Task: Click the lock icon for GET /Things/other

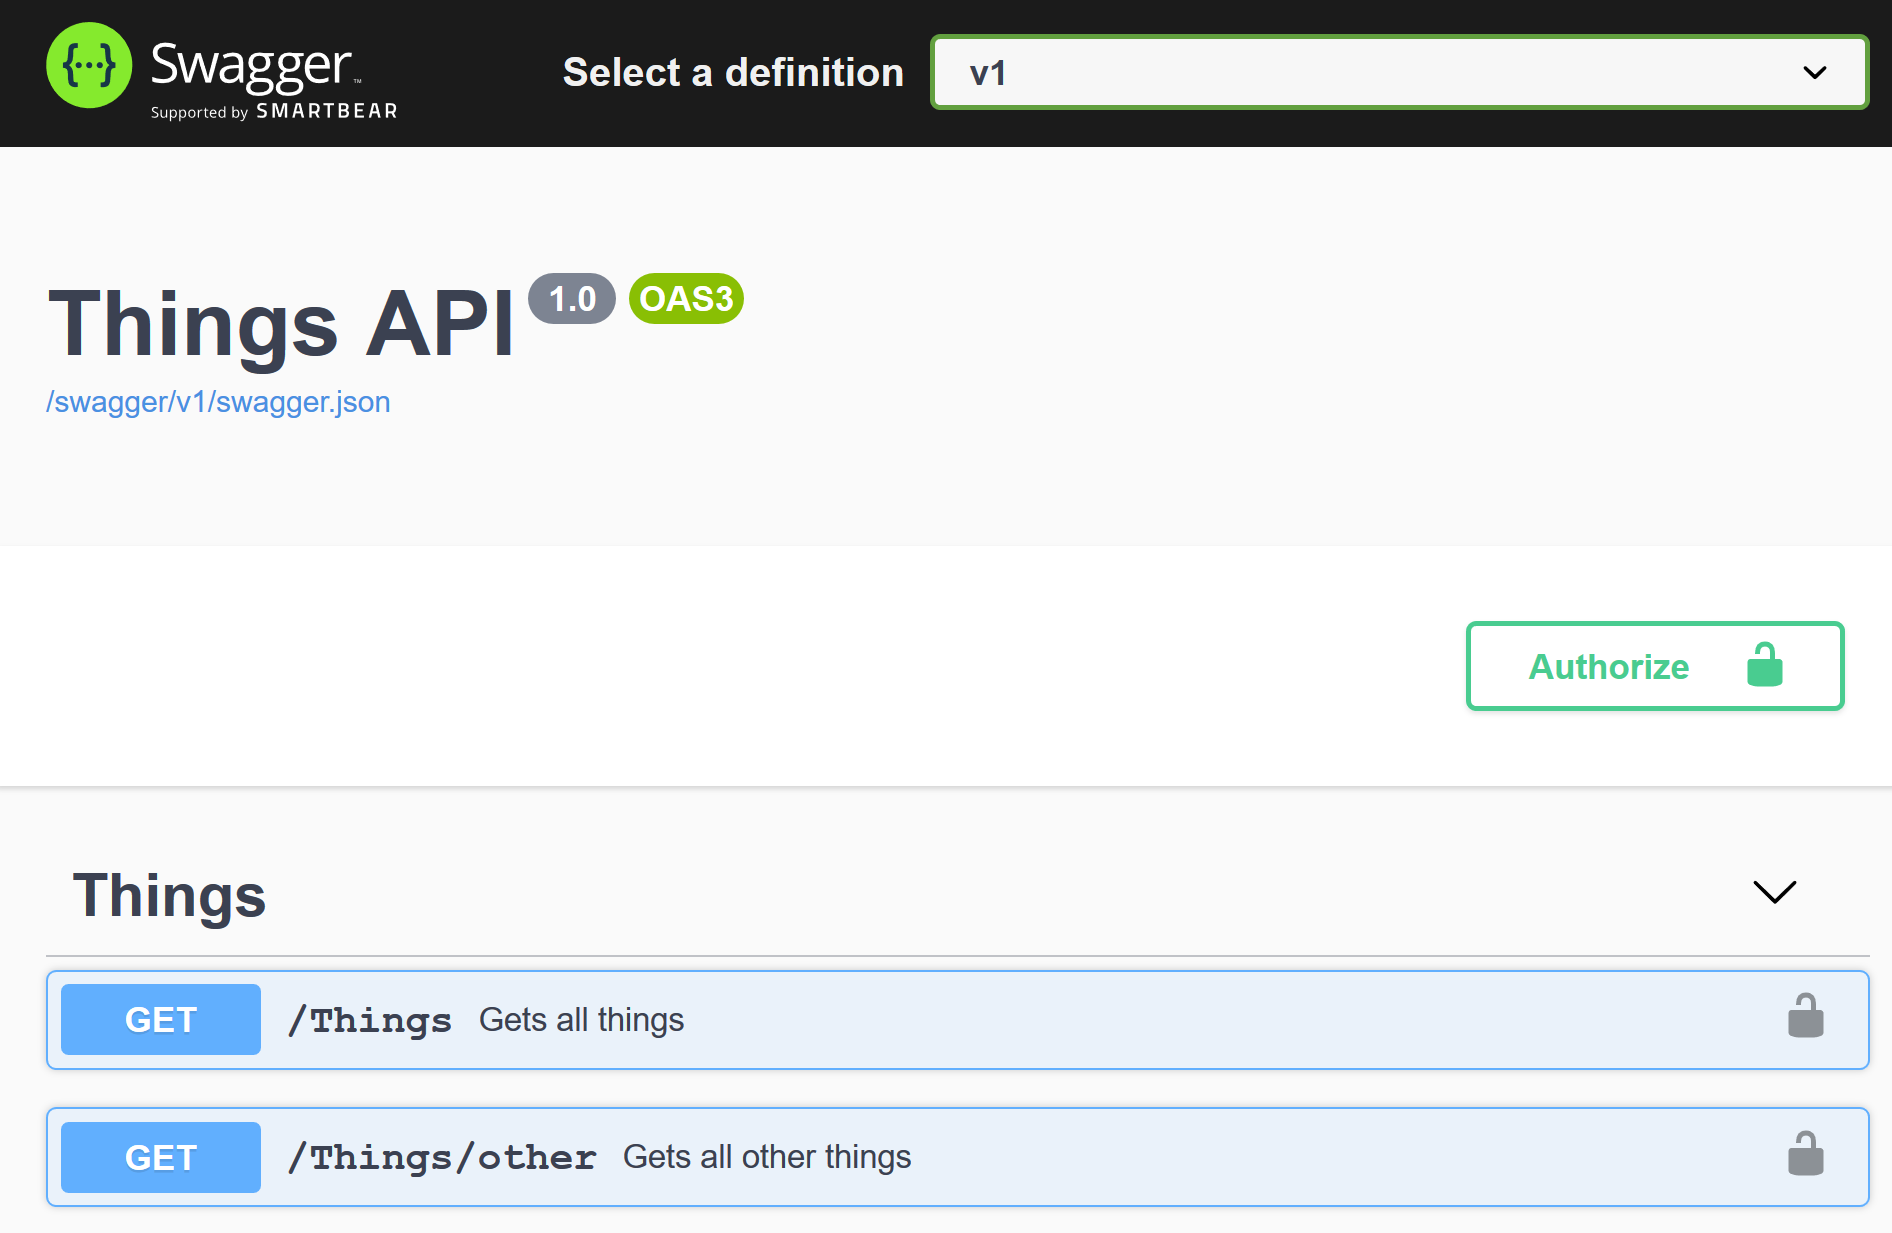Action: pyautogui.click(x=1806, y=1155)
